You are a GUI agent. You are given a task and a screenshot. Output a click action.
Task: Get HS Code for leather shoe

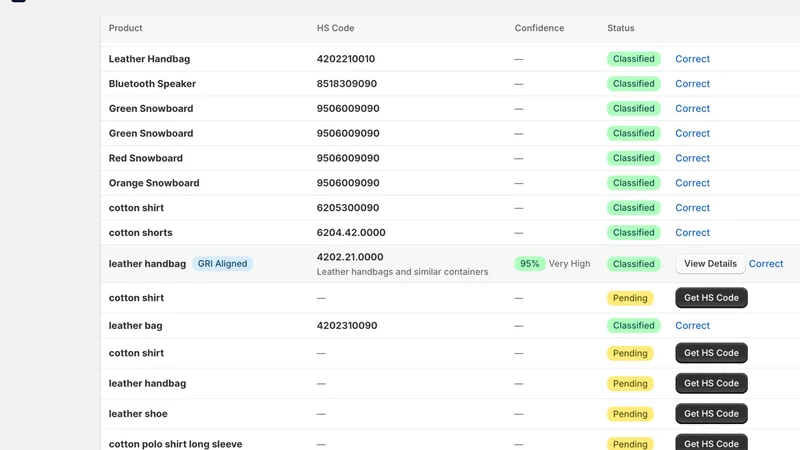(711, 414)
